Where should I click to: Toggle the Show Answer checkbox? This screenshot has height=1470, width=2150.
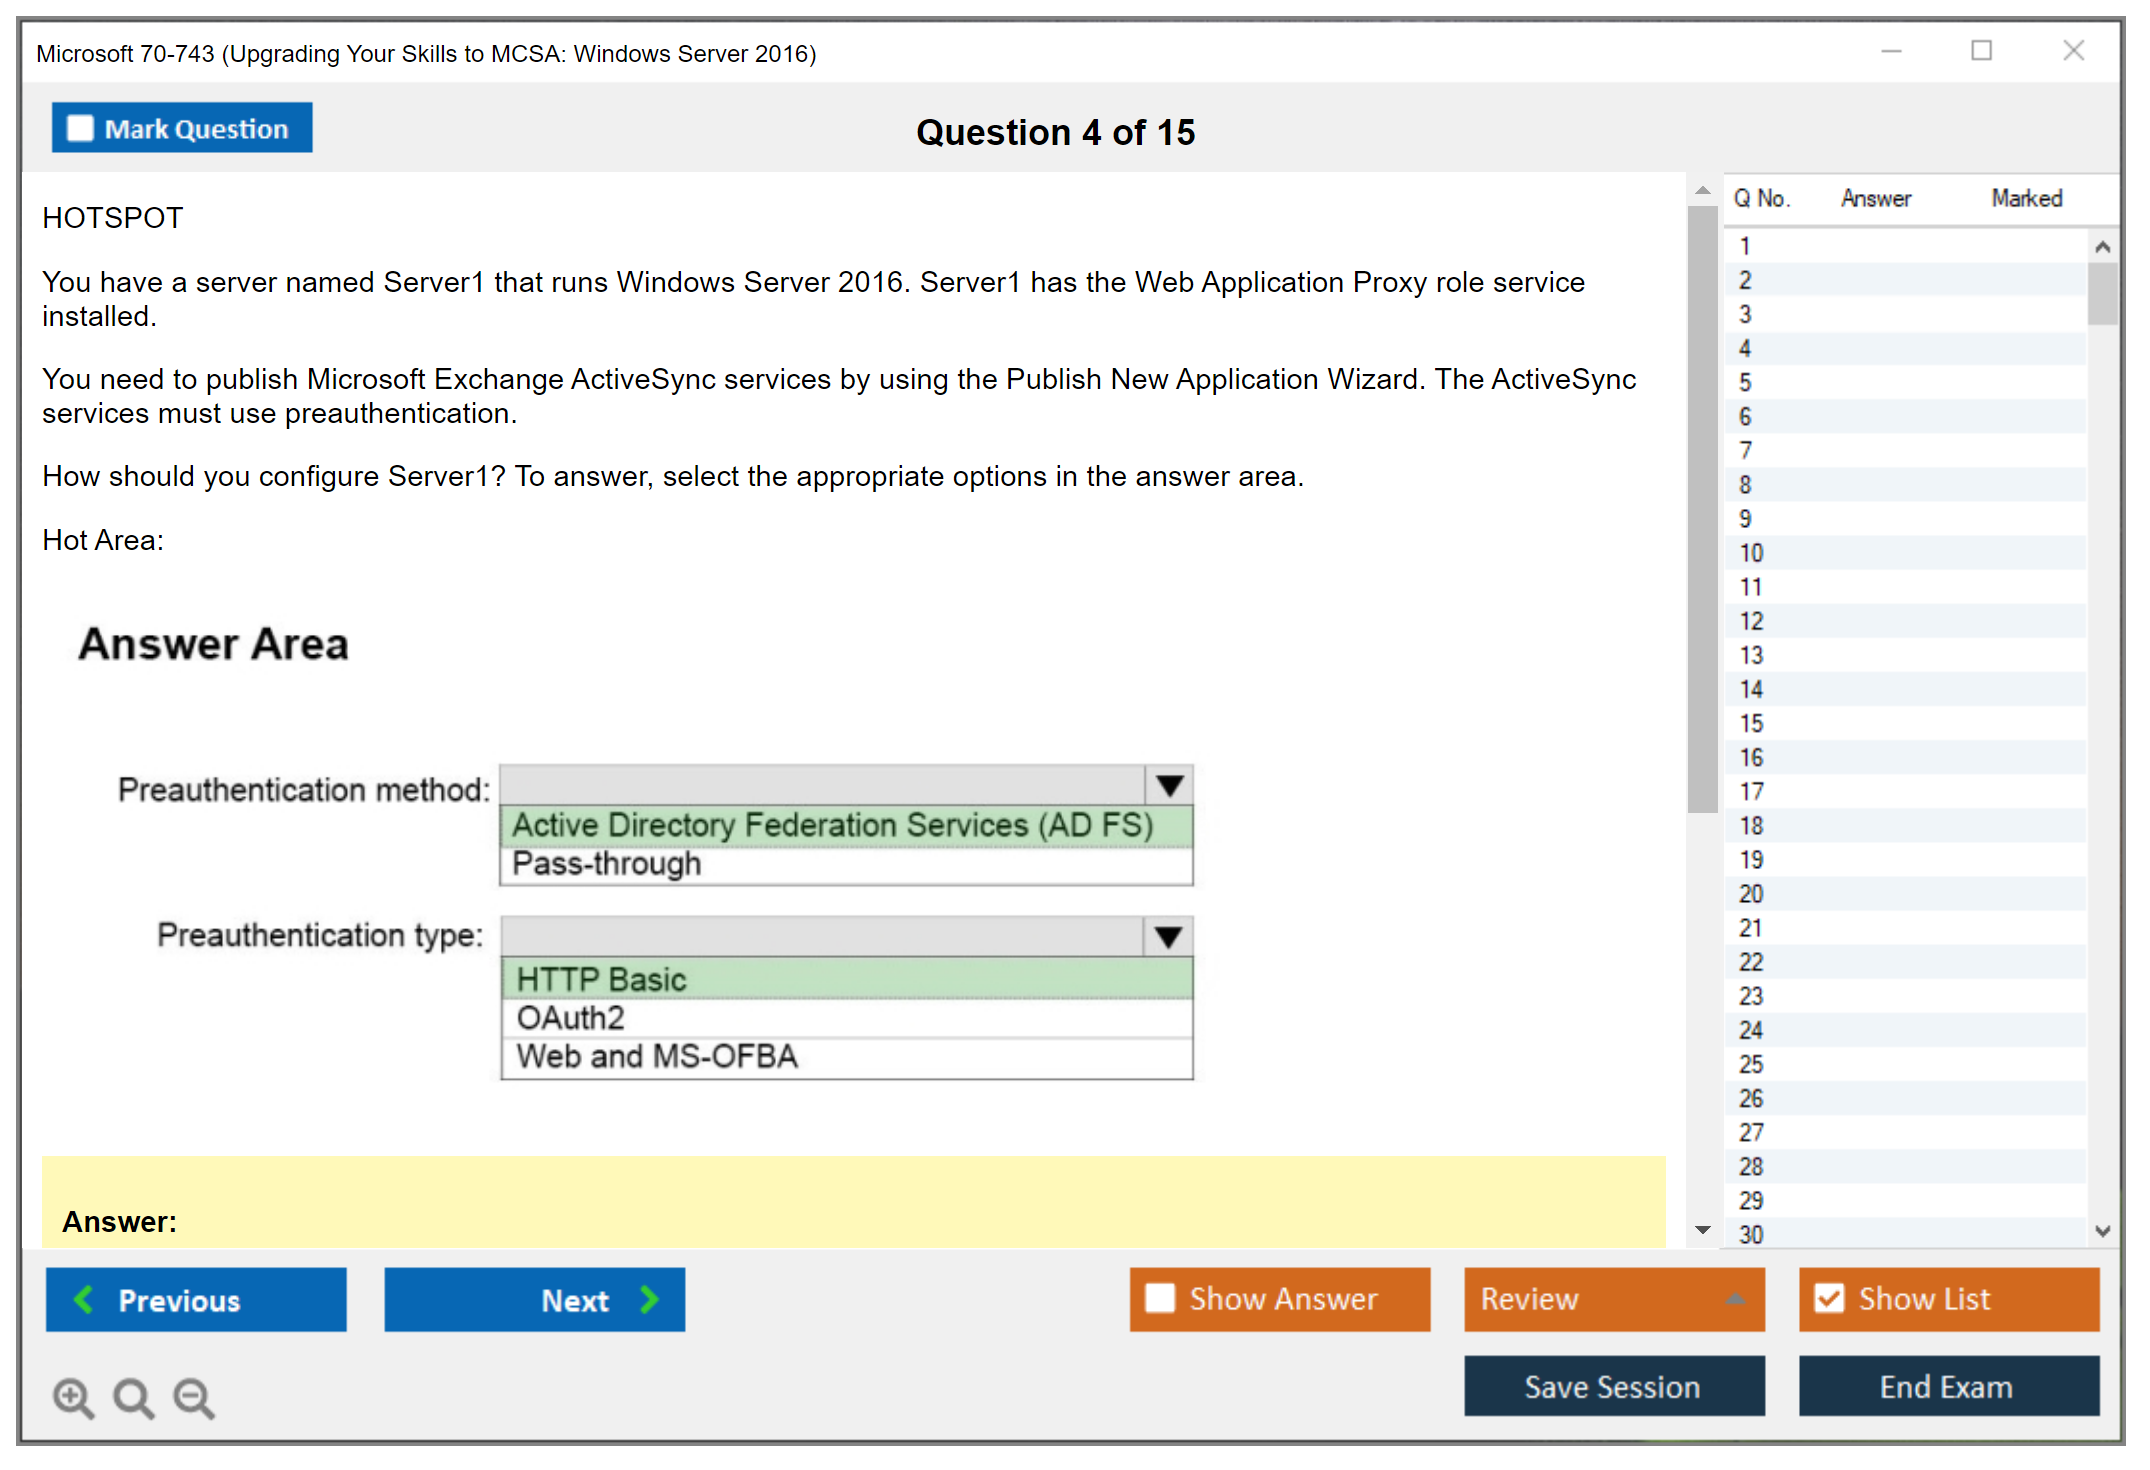point(1160,1299)
